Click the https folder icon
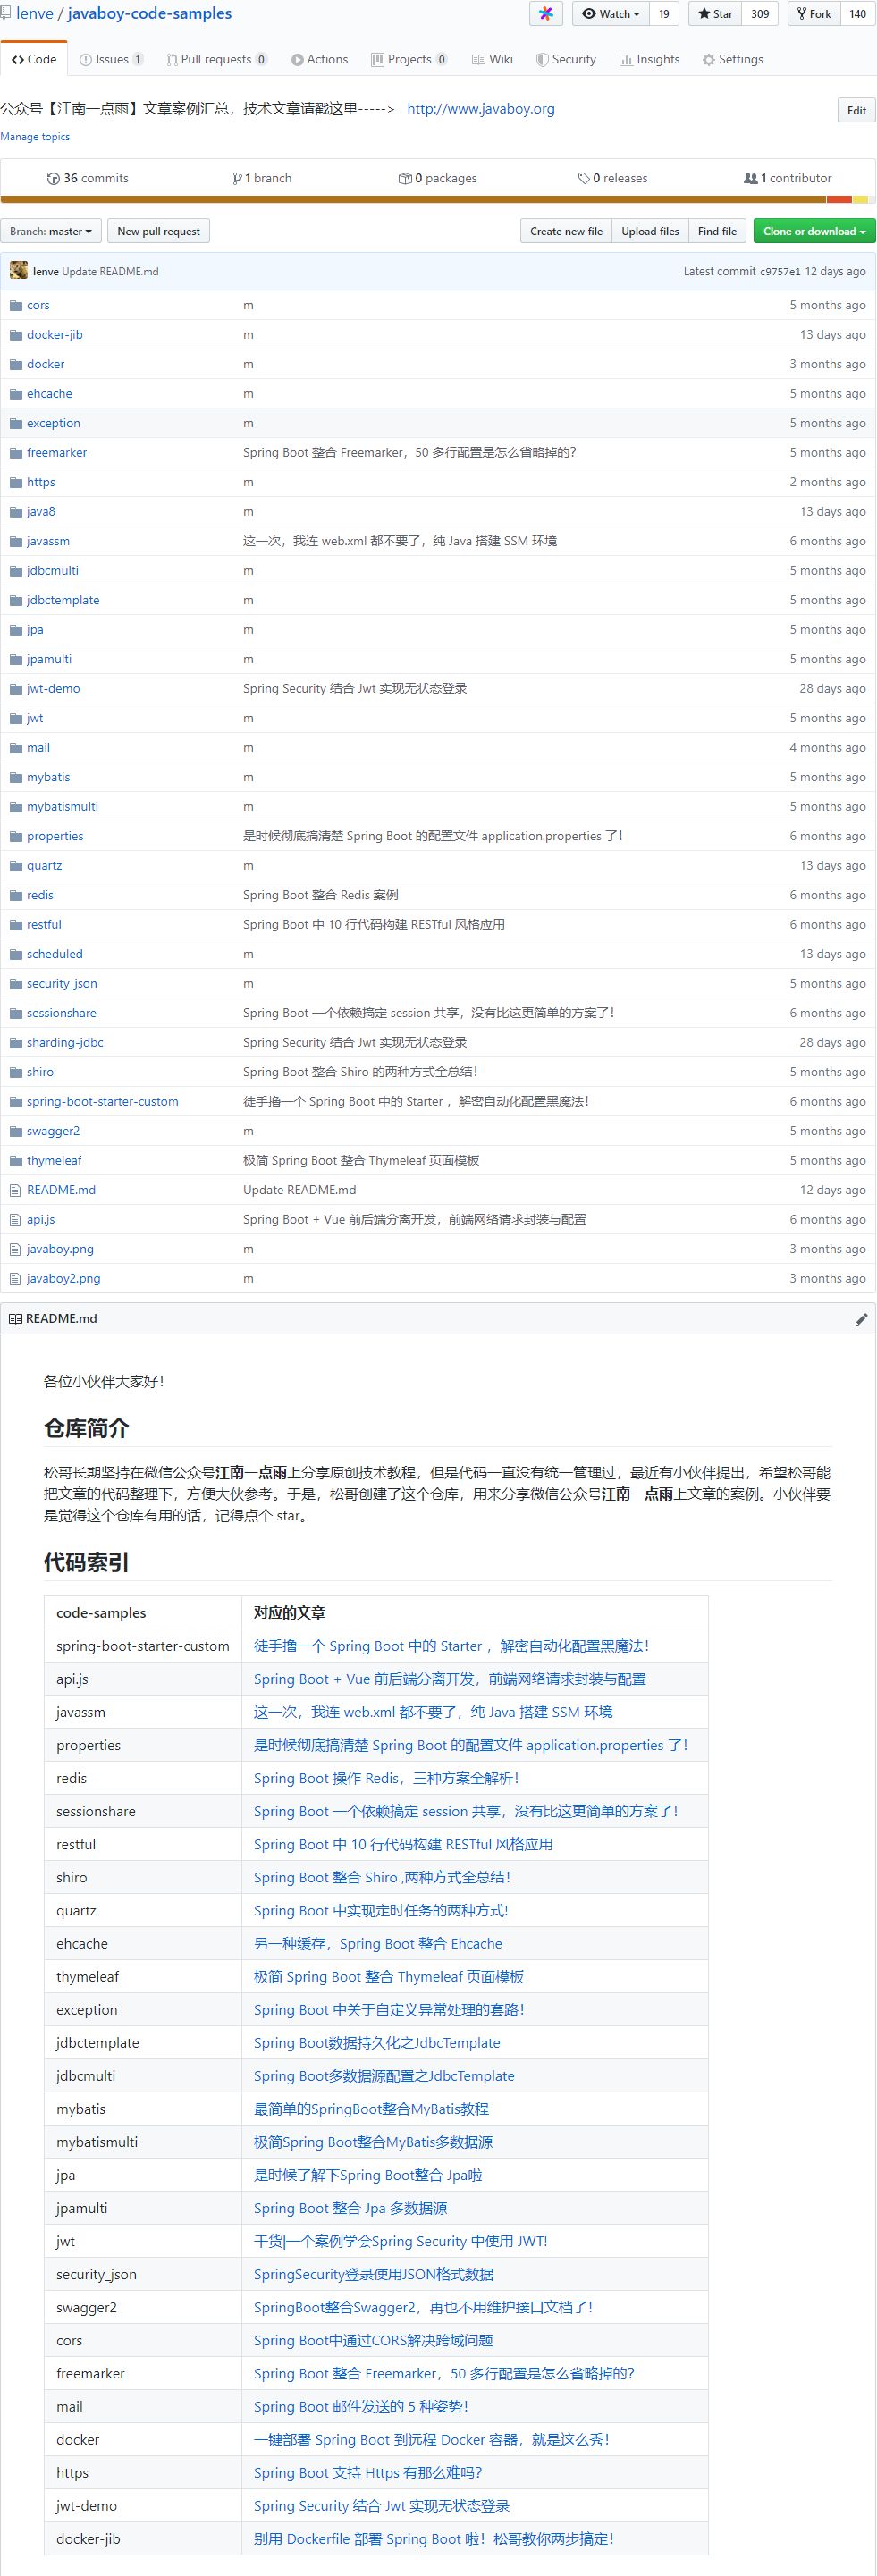Image resolution: width=877 pixels, height=2576 pixels. pyautogui.click(x=16, y=482)
